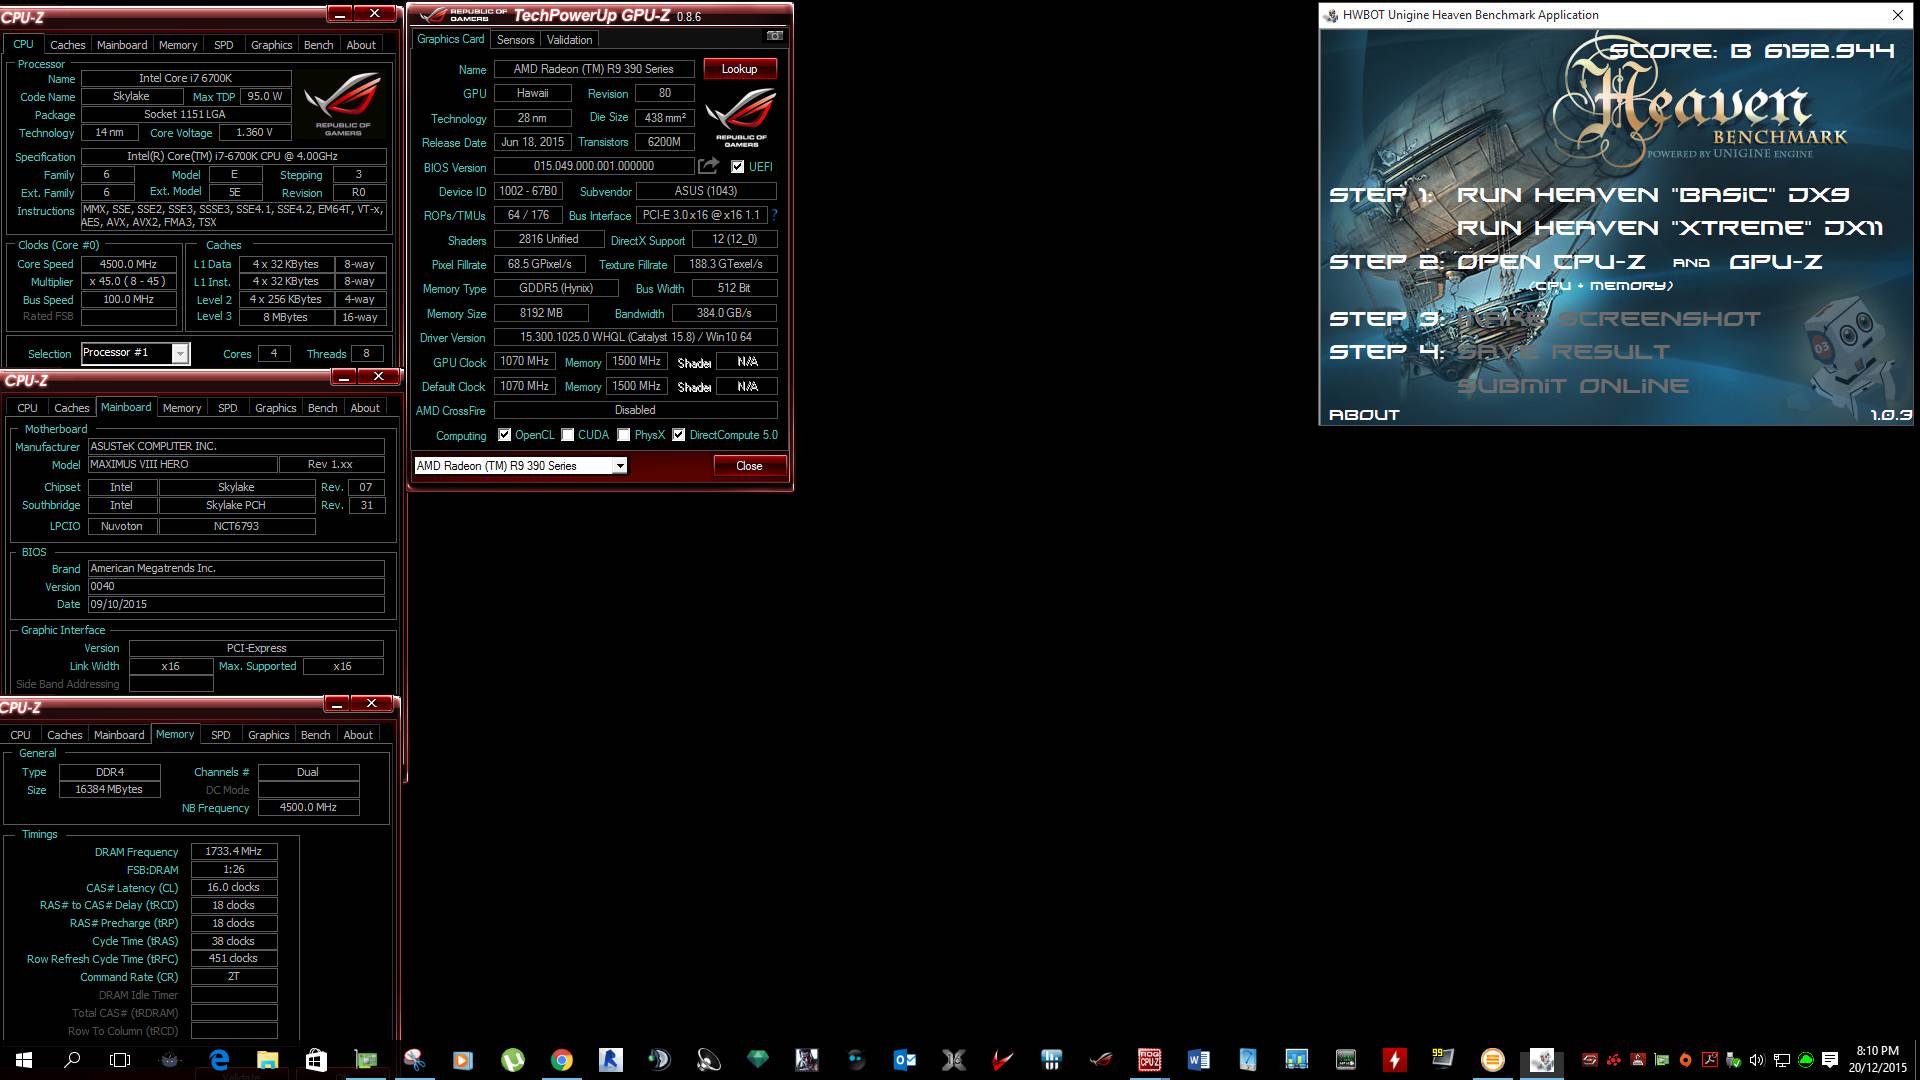Select the GPU-Z Graphics Card tab
The width and height of the screenshot is (1920, 1080).
[451, 39]
